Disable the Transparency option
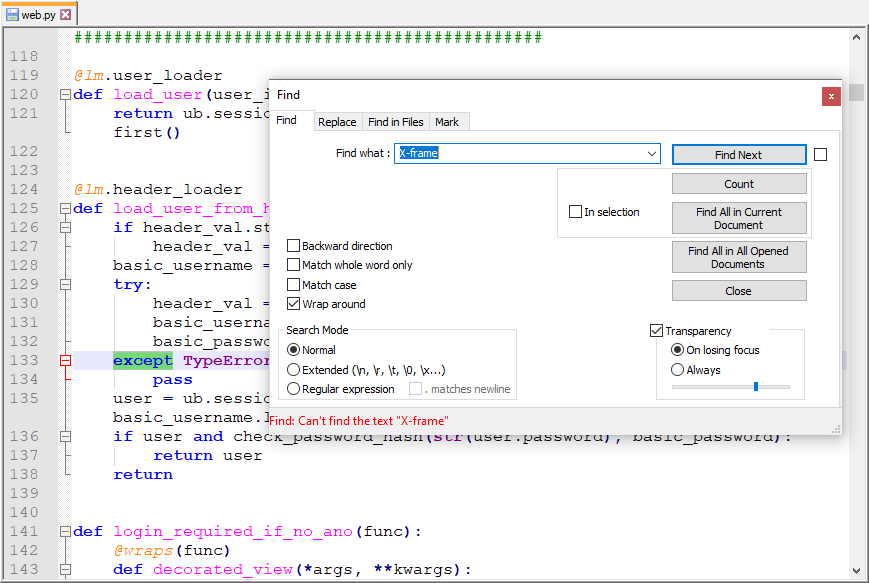The image size is (869, 583). pyautogui.click(x=657, y=330)
